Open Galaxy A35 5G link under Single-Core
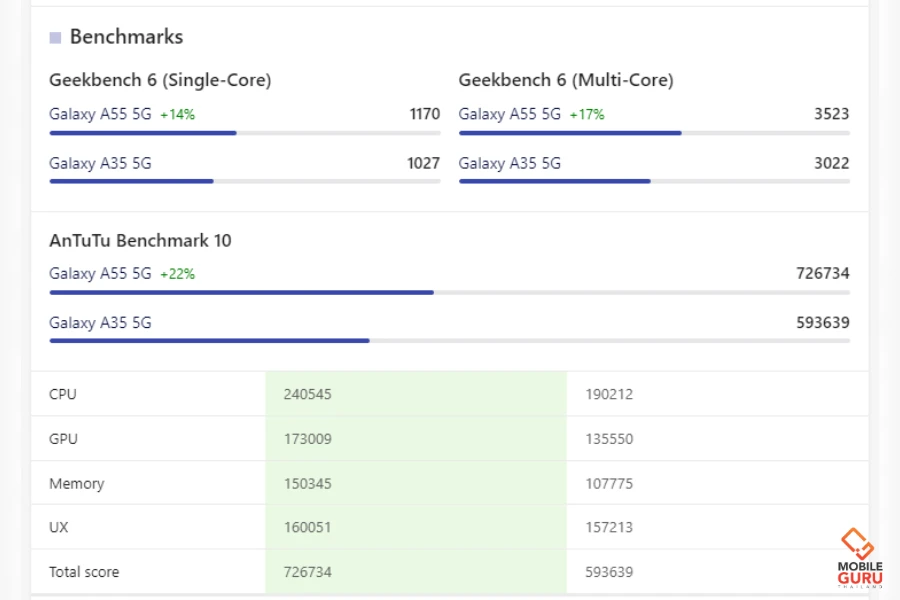 pos(100,163)
